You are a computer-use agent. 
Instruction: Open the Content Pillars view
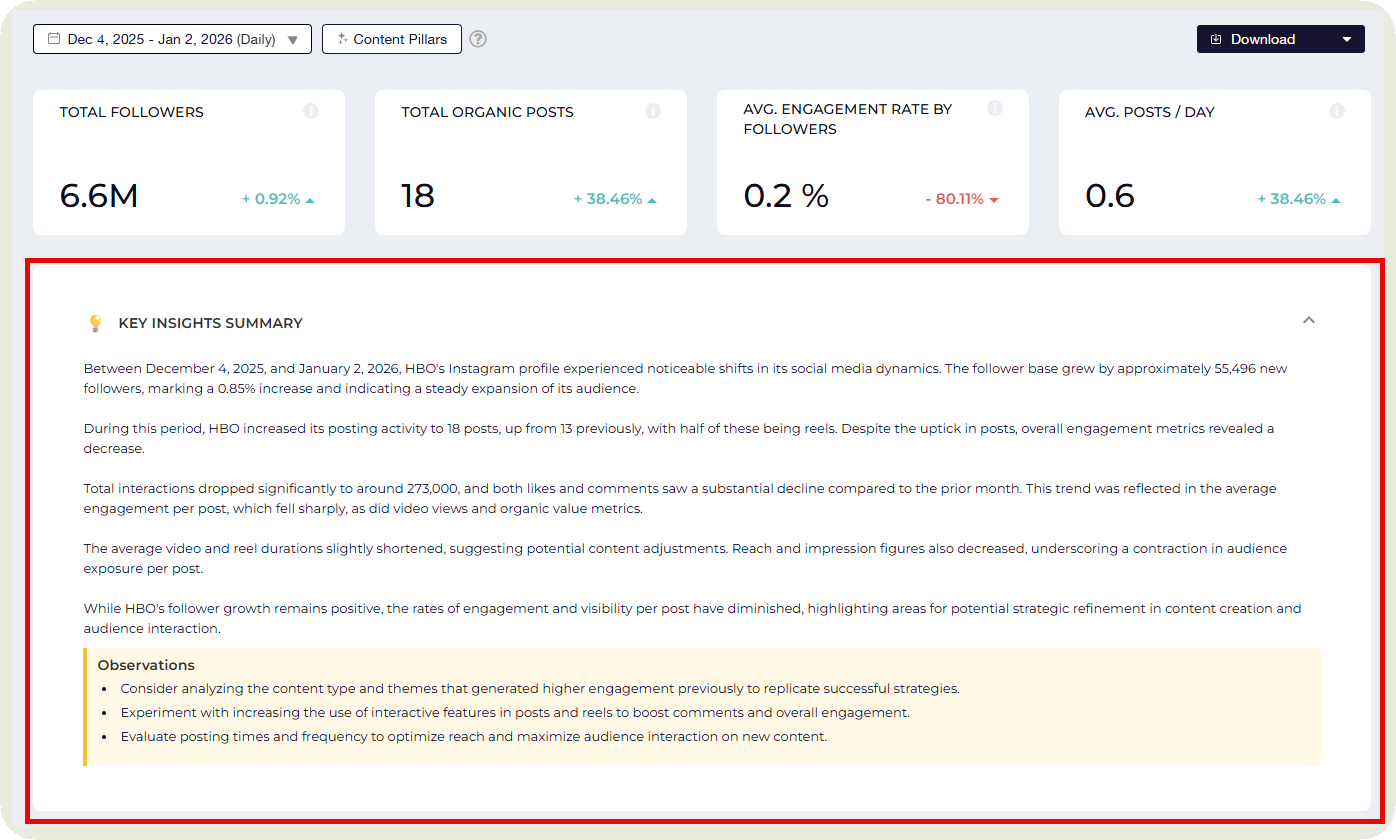pyautogui.click(x=391, y=38)
